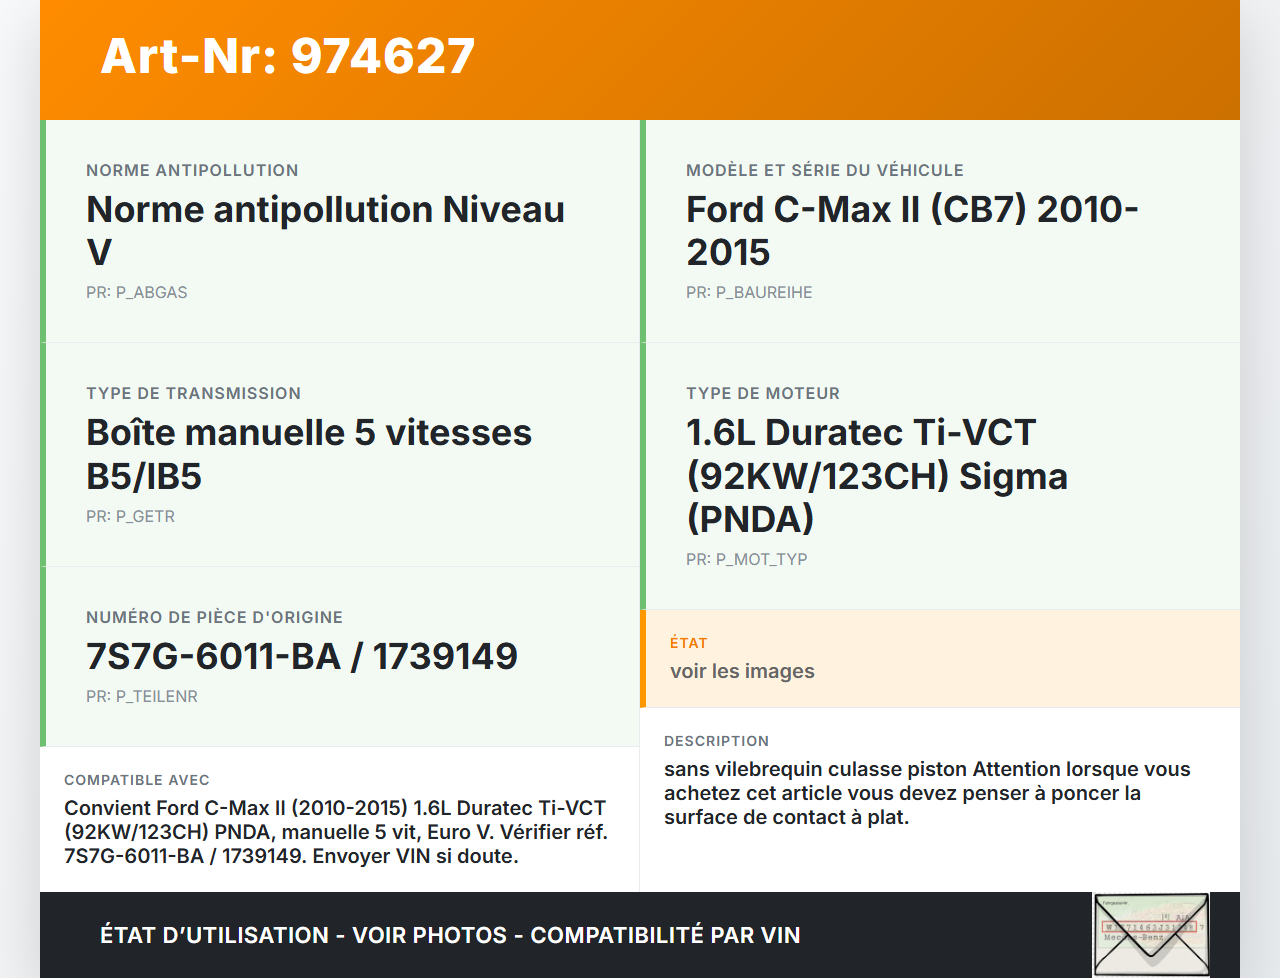Viewport: 1280px width, 978px height.
Task: Click the ÉTAT section heading
Action: [688, 643]
